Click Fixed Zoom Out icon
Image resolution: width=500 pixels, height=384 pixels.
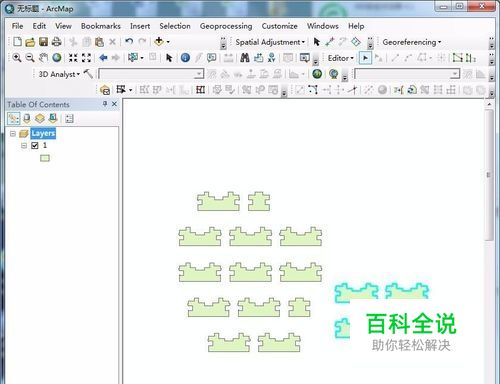coord(86,58)
